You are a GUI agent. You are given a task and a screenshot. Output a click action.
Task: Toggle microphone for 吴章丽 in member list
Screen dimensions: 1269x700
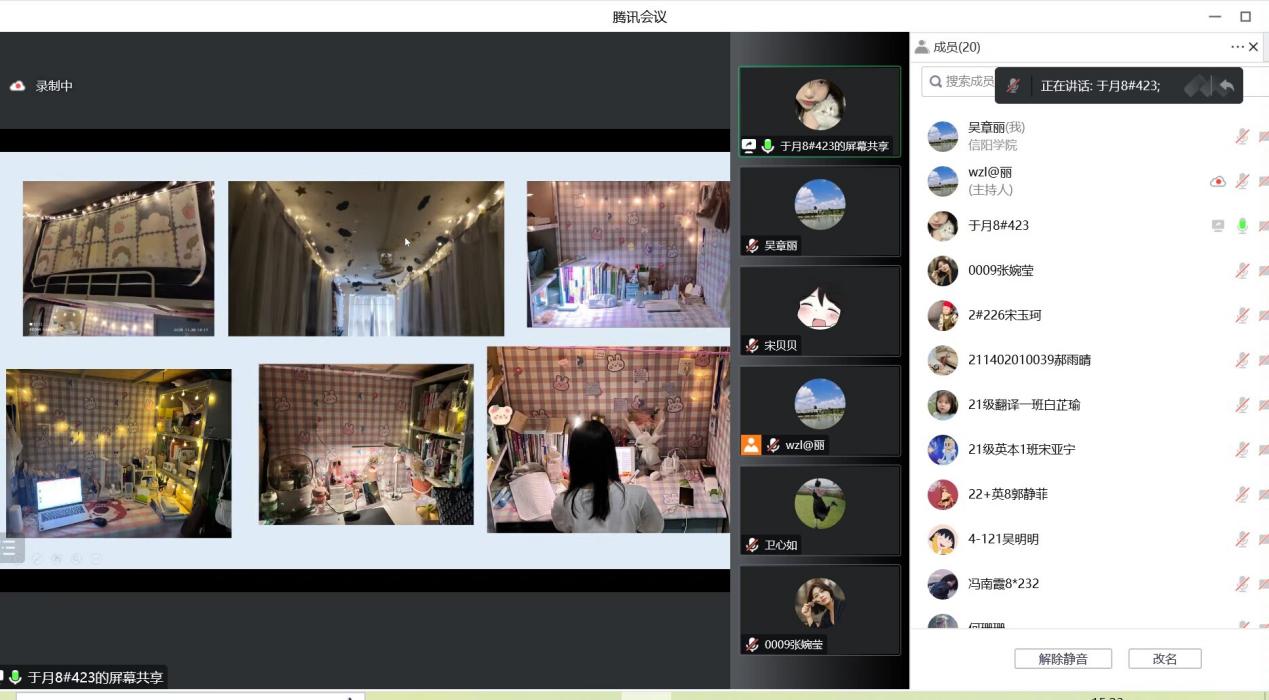[1242, 136]
